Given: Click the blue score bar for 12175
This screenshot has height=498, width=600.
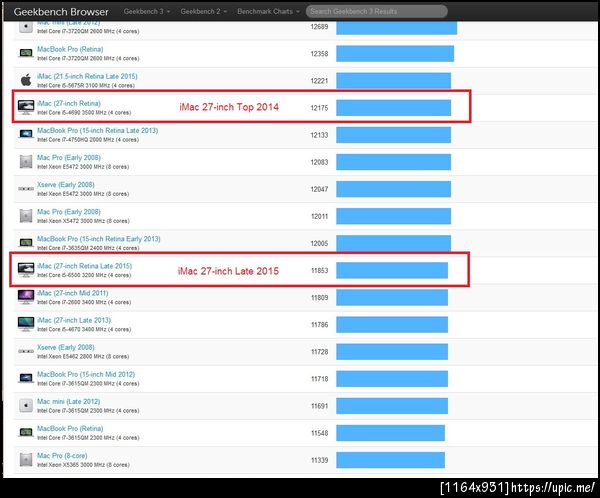Looking at the screenshot, I should [x=393, y=108].
